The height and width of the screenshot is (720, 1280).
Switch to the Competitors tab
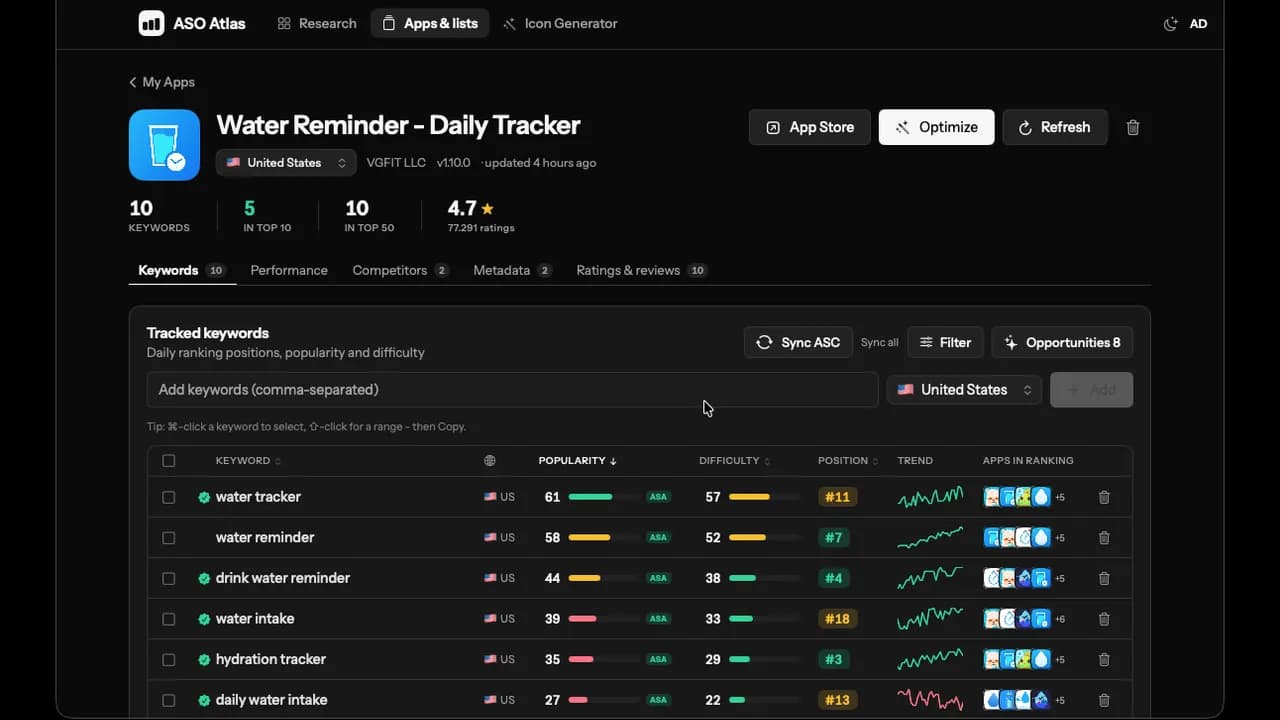400,270
